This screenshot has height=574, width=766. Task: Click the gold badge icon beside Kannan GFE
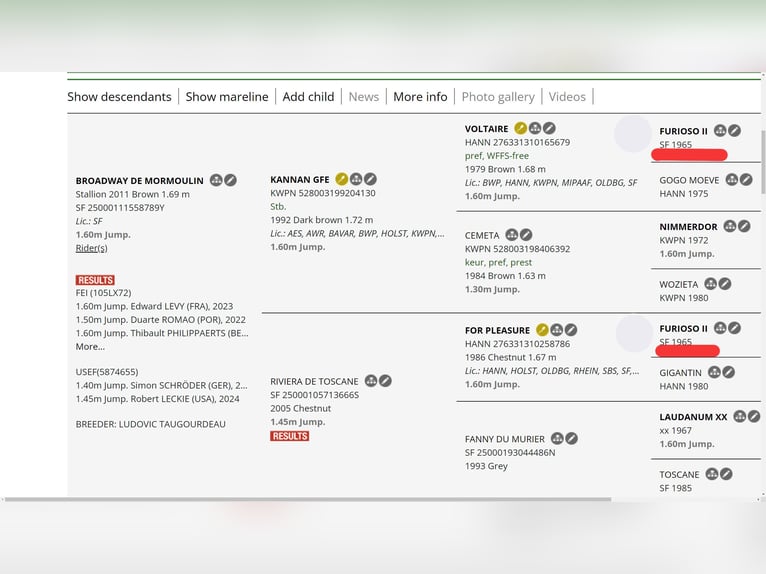(342, 179)
